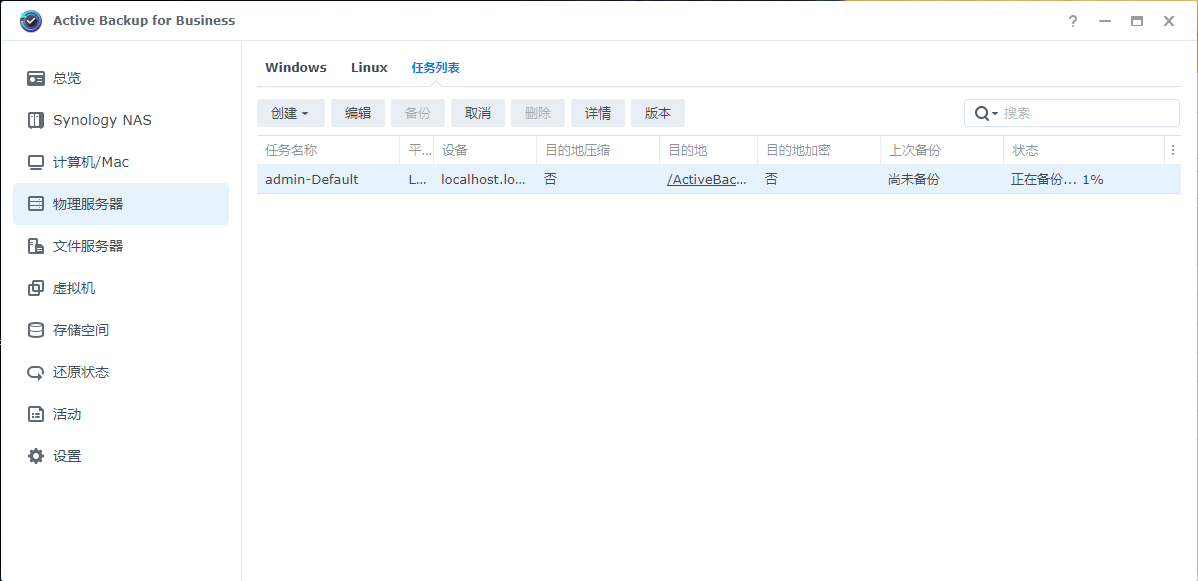
Task: Sort by 任务名称 column header
Action: click(328, 151)
